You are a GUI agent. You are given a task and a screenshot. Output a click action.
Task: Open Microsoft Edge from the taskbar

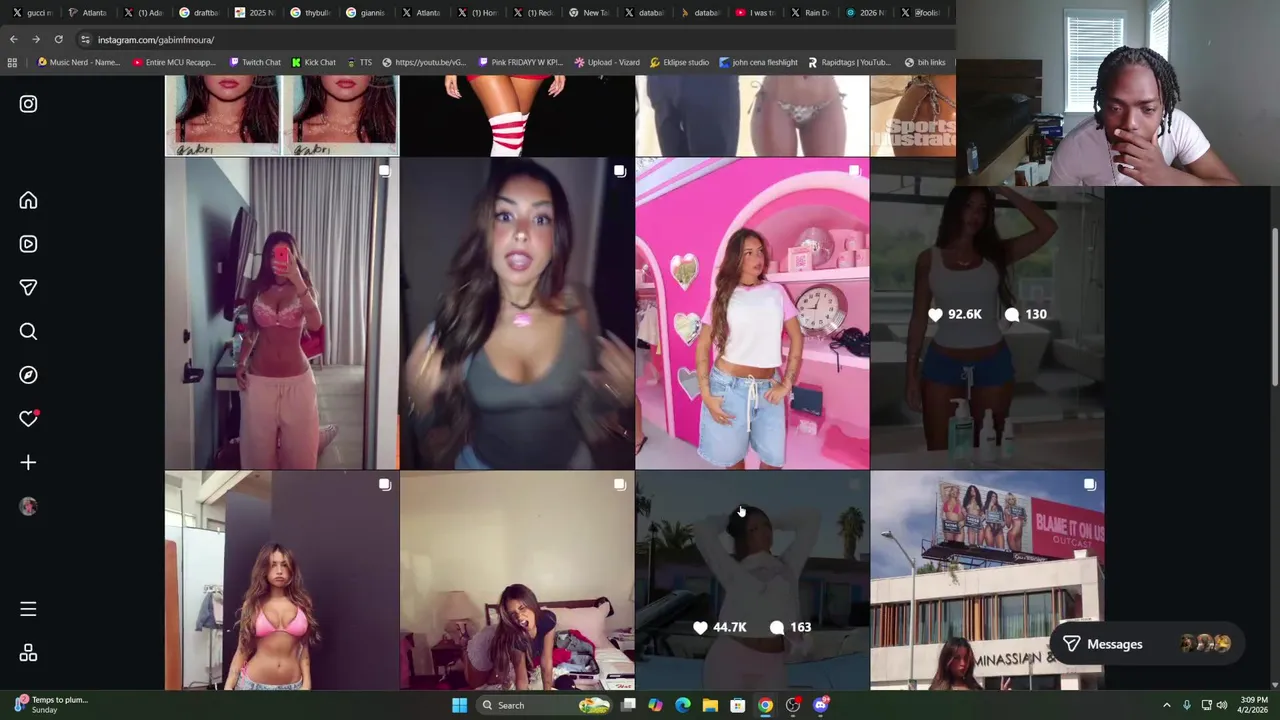coord(682,706)
